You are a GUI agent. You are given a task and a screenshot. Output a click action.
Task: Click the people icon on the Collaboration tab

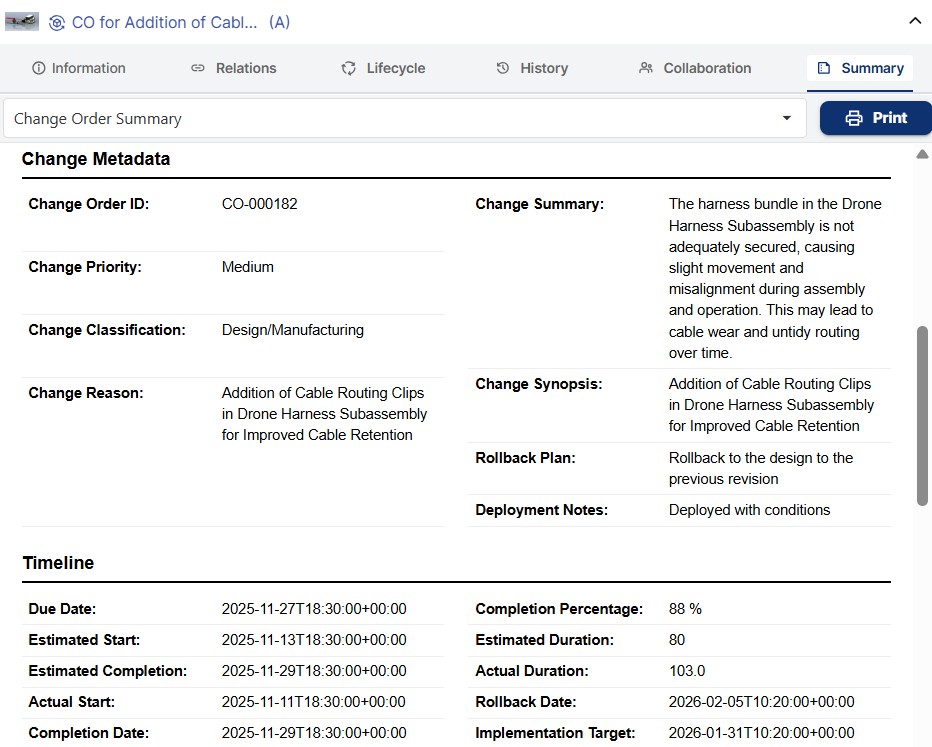[x=646, y=68]
